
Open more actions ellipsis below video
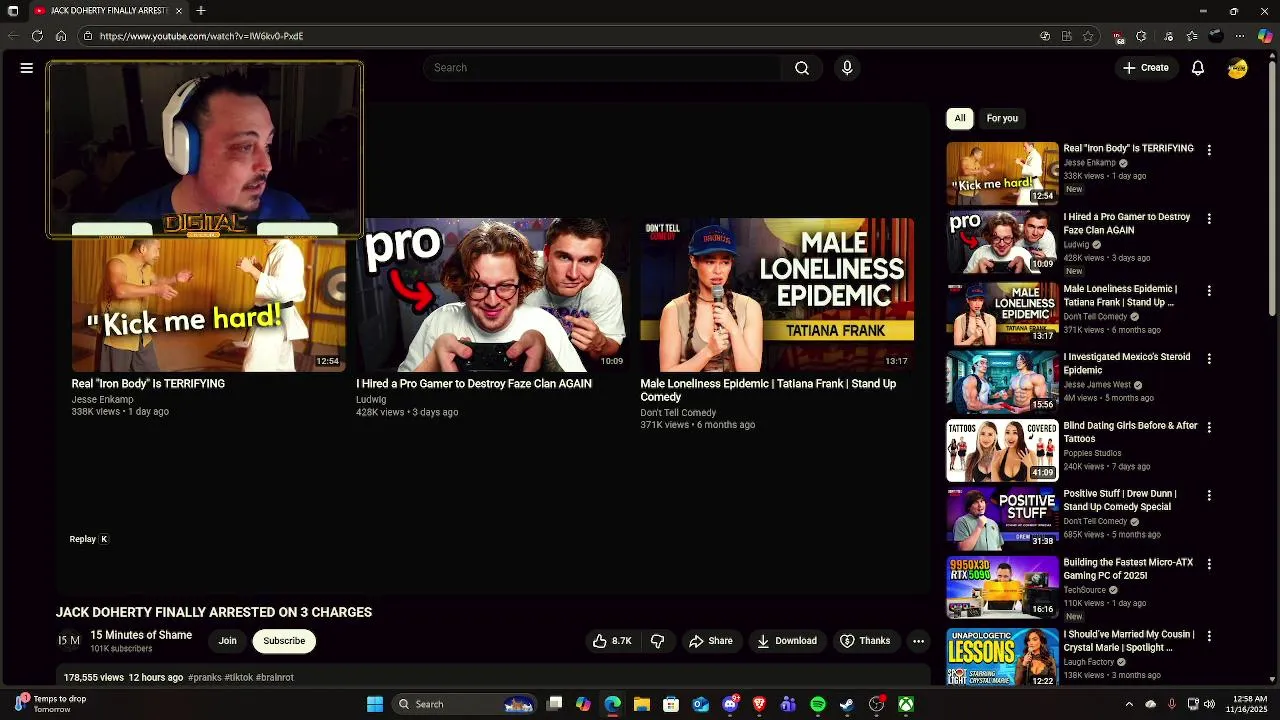918,641
